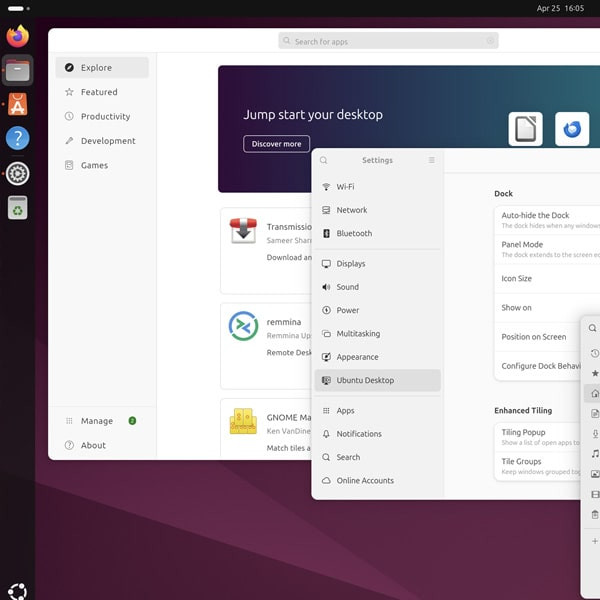The image size is (600, 600).
Task: Click the Transmission app icon
Action: [243, 230]
